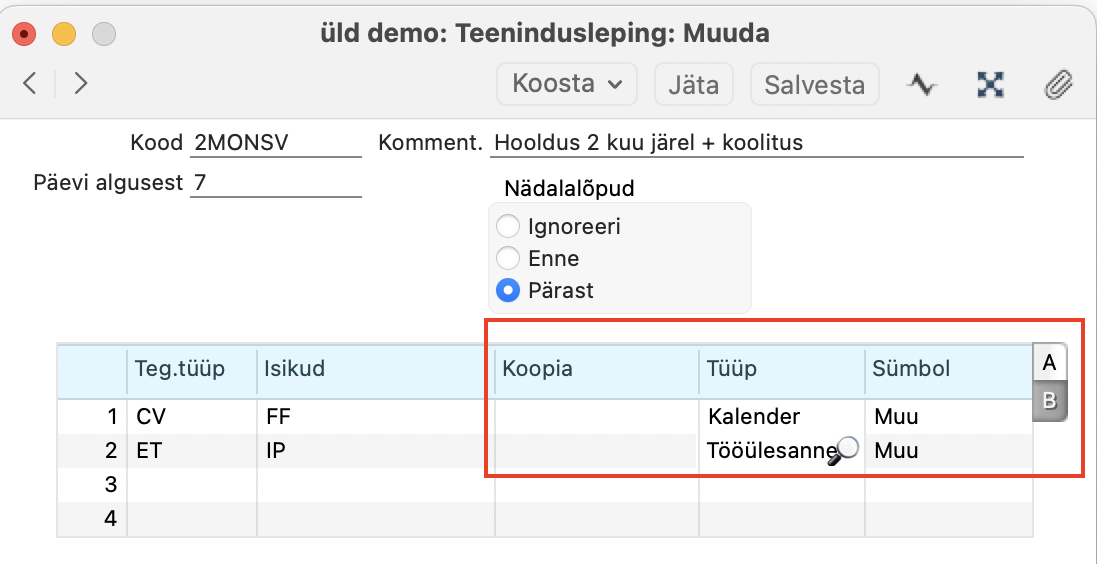Select the CV cell under Teg.tüüp

tap(192, 417)
